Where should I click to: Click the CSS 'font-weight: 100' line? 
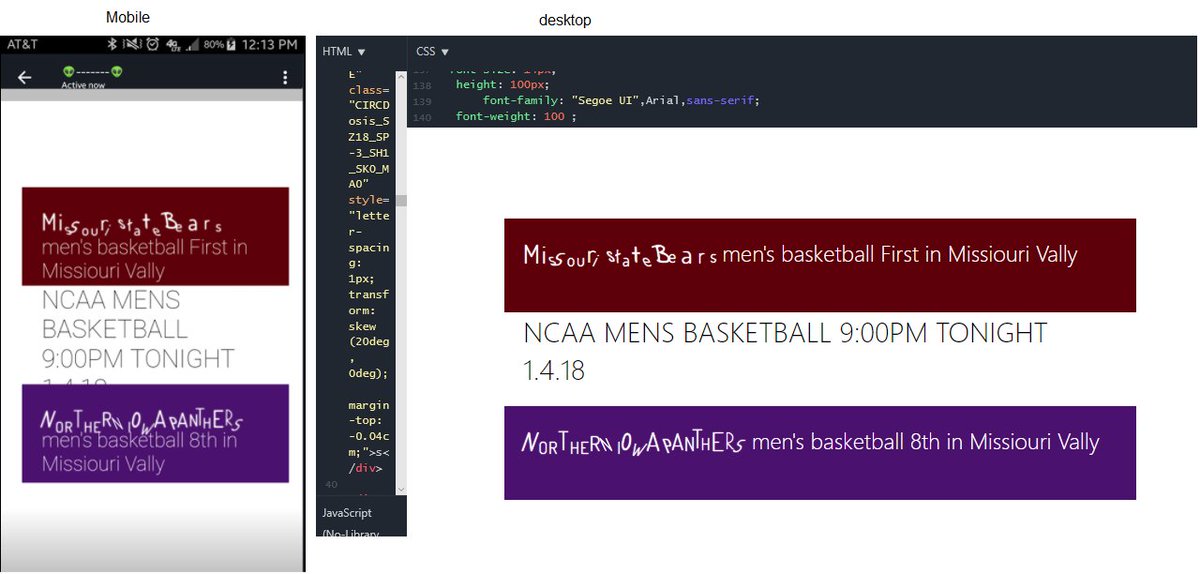tap(517, 117)
